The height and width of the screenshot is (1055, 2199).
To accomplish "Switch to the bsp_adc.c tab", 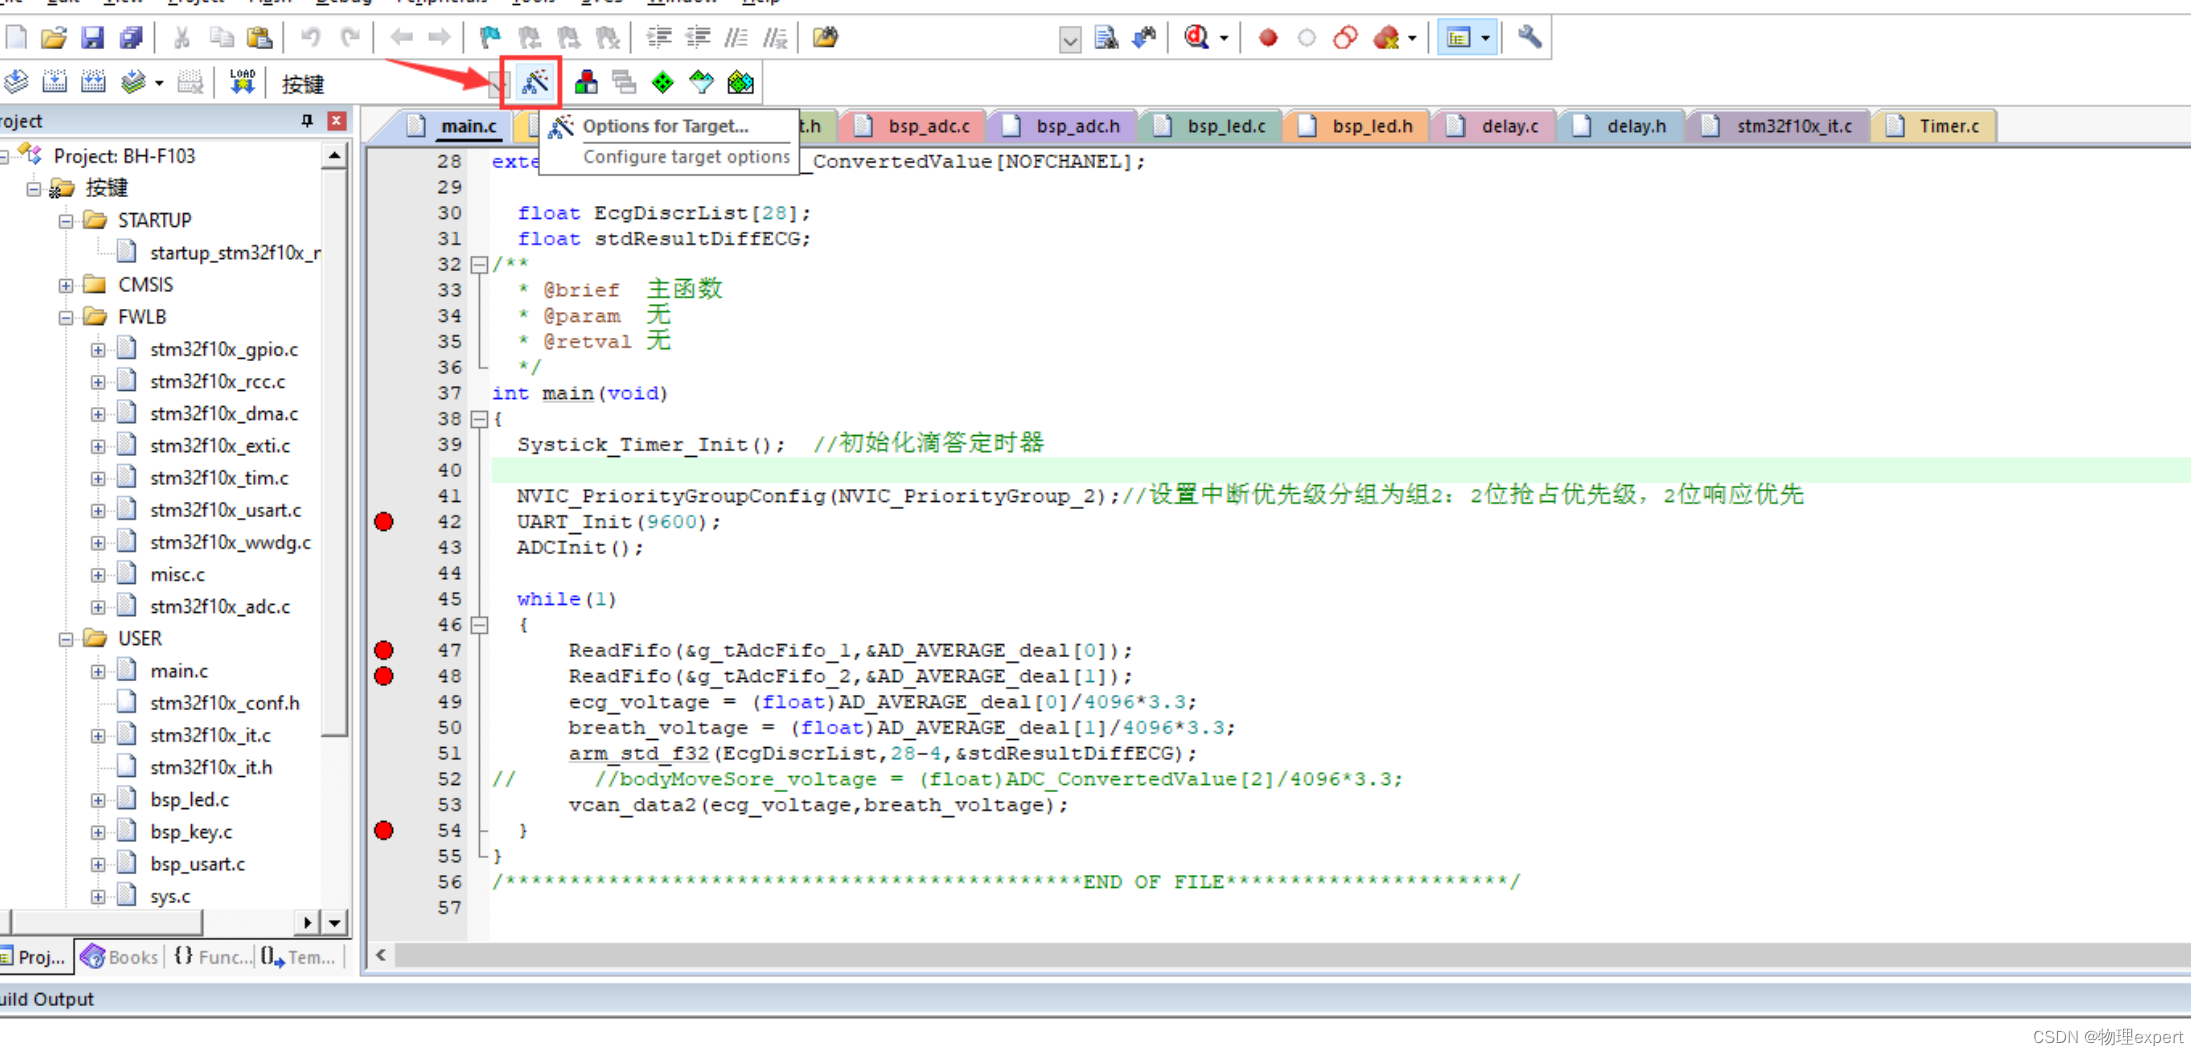I will [914, 126].
